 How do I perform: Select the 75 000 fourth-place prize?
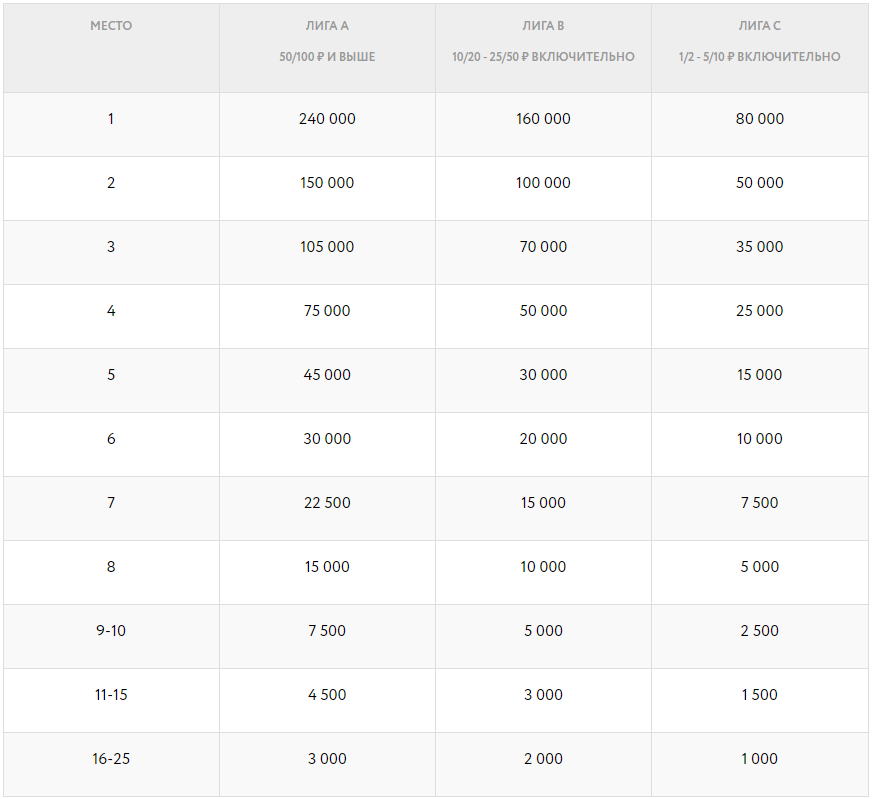(327, 311)
